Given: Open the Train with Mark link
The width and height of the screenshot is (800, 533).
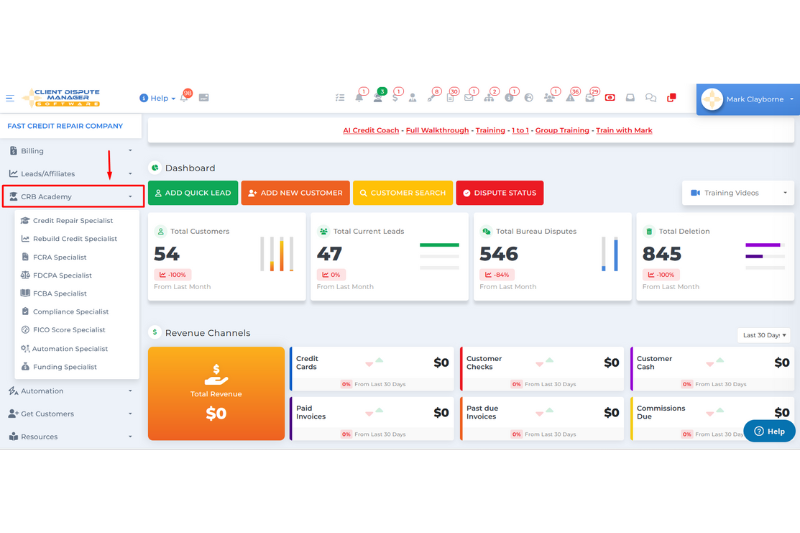Looking at the screenshot, I should click(x=624, y=131).
